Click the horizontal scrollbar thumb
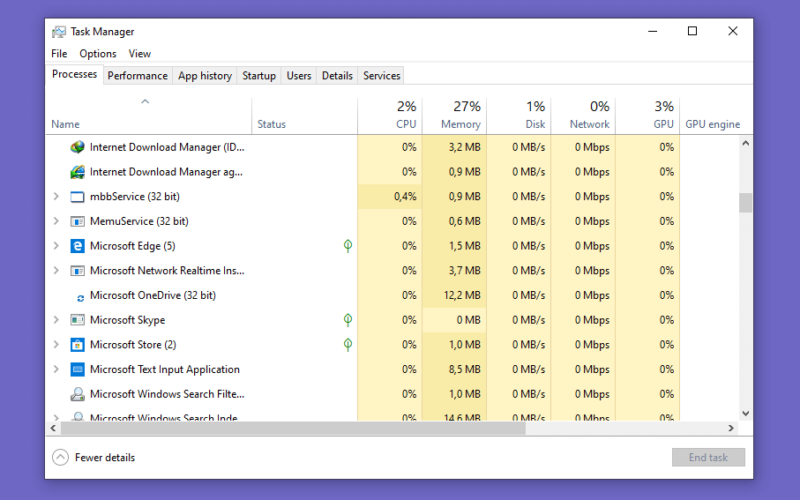The image size is (800, 500). point(293,429)
